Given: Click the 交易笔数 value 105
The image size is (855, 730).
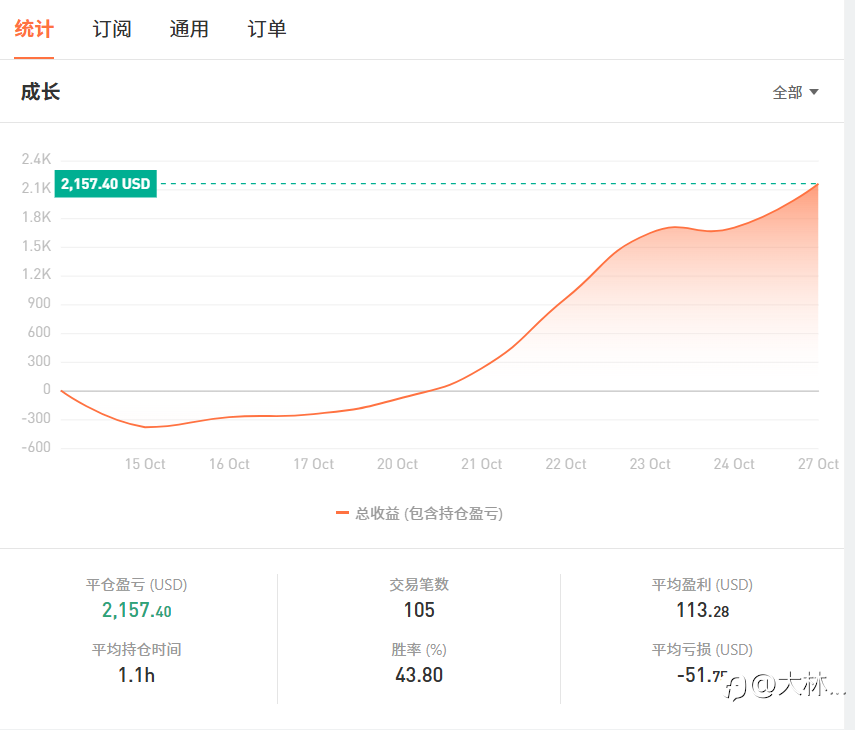Looking at the screenshot, I should (x=419, y=610).
